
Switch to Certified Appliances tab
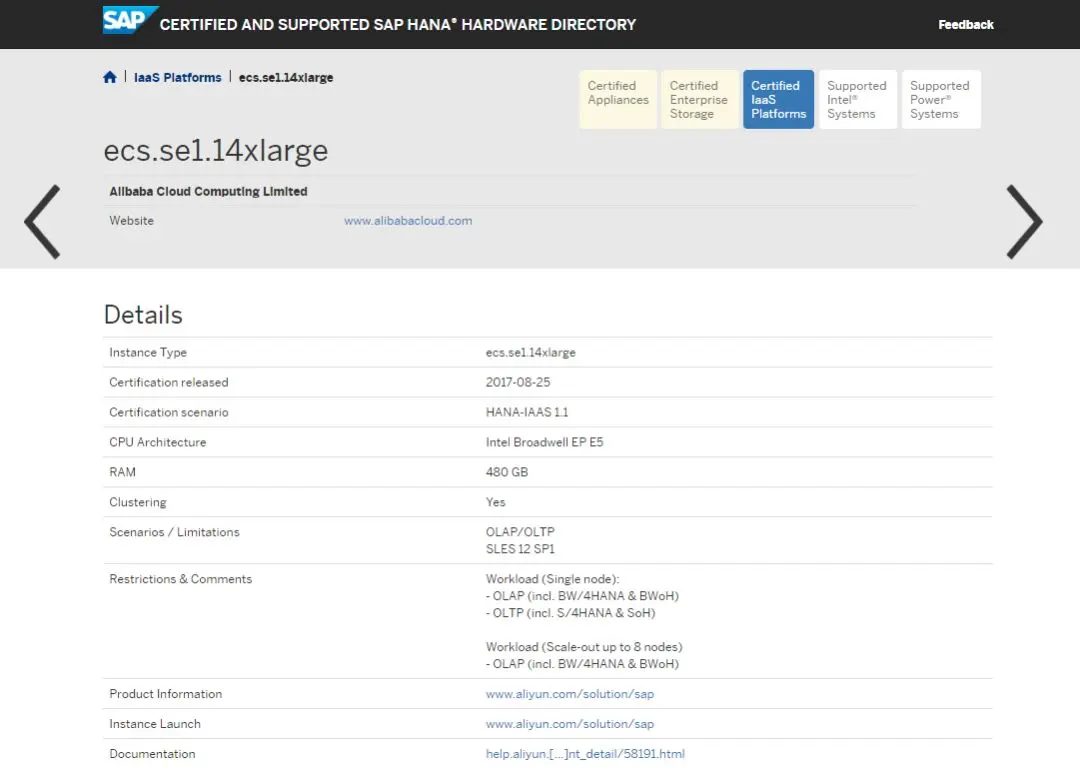pyautogui.click(x=618, y=99)
